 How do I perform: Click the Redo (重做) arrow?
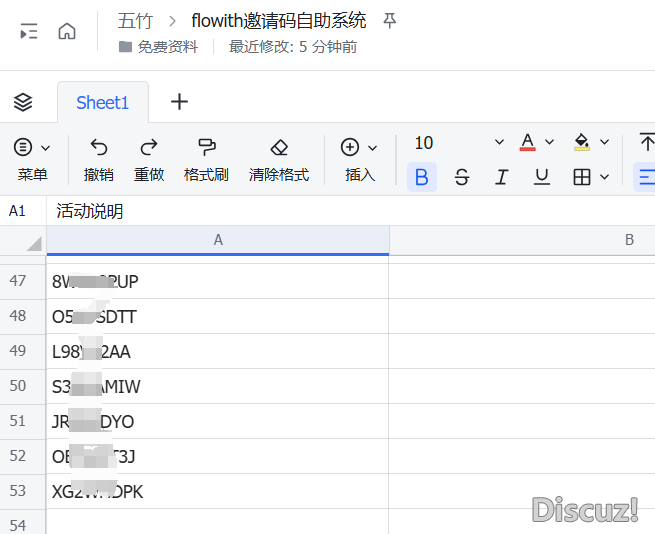click(x=149, y=147)
